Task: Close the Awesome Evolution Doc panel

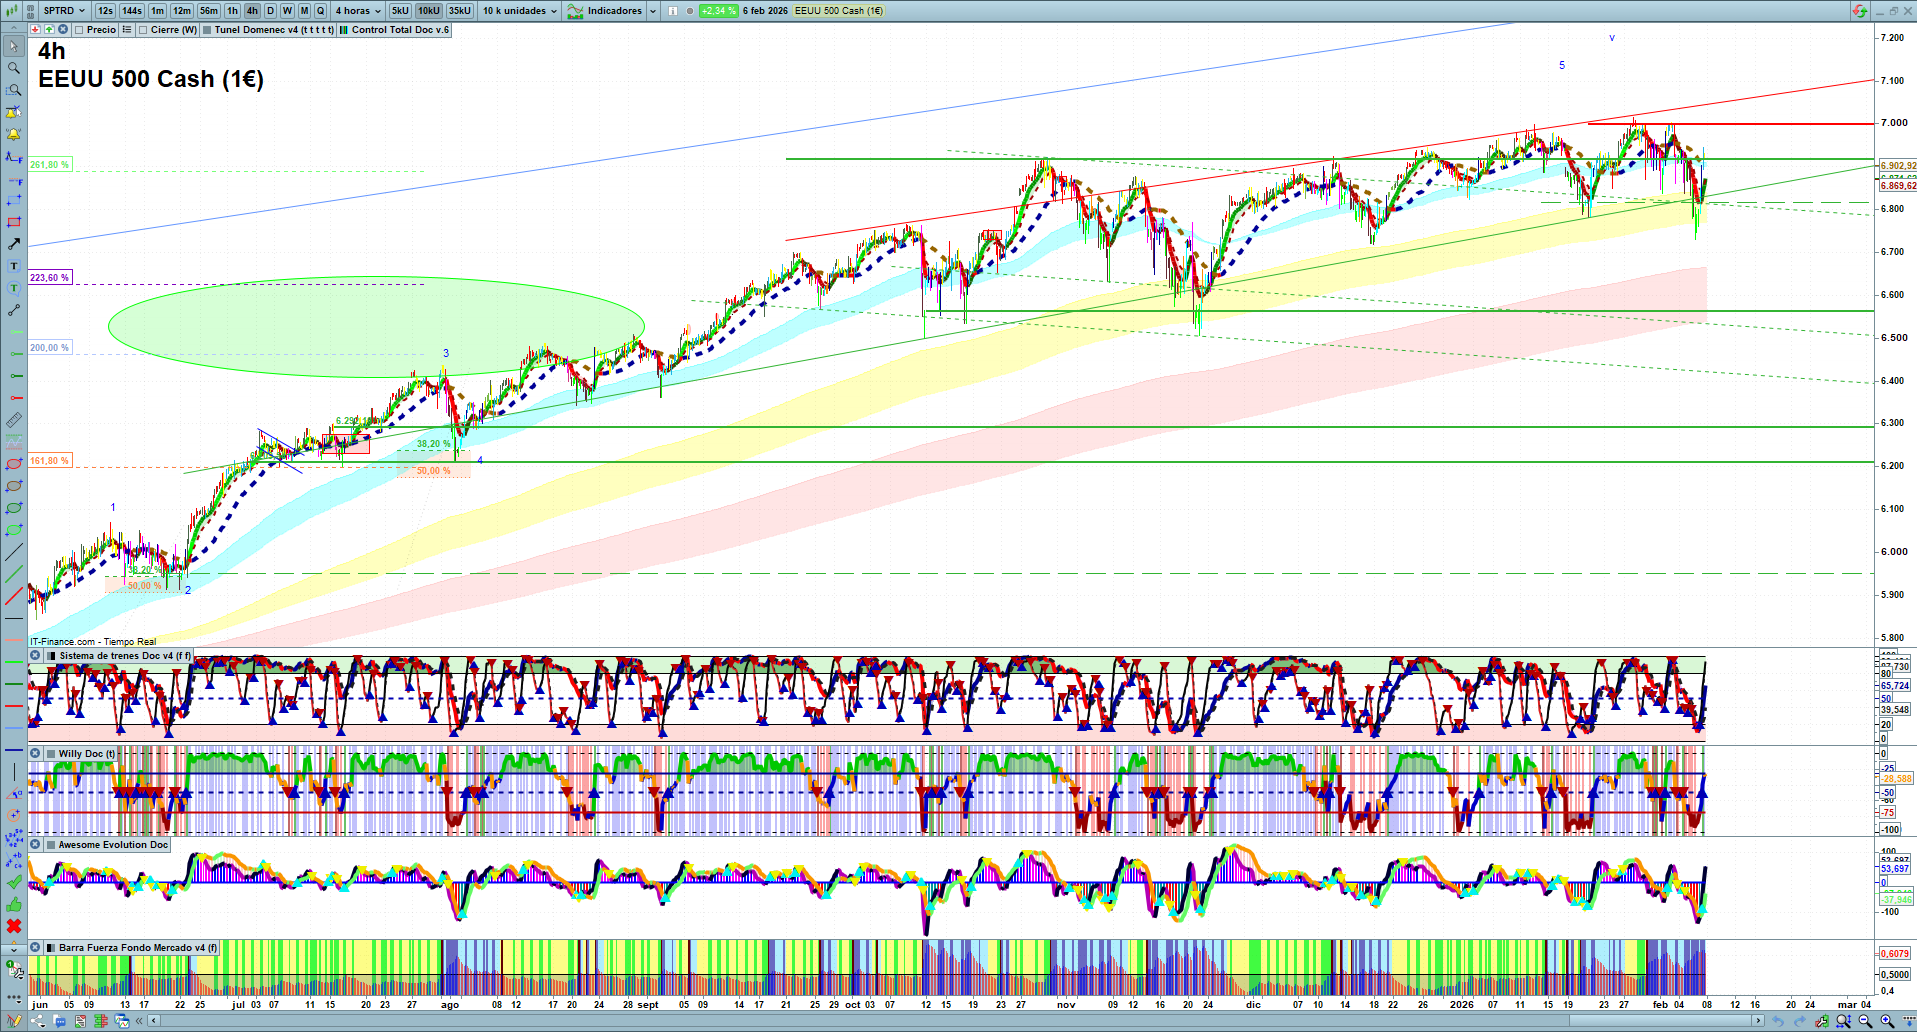Action: [x=36, y=845]
